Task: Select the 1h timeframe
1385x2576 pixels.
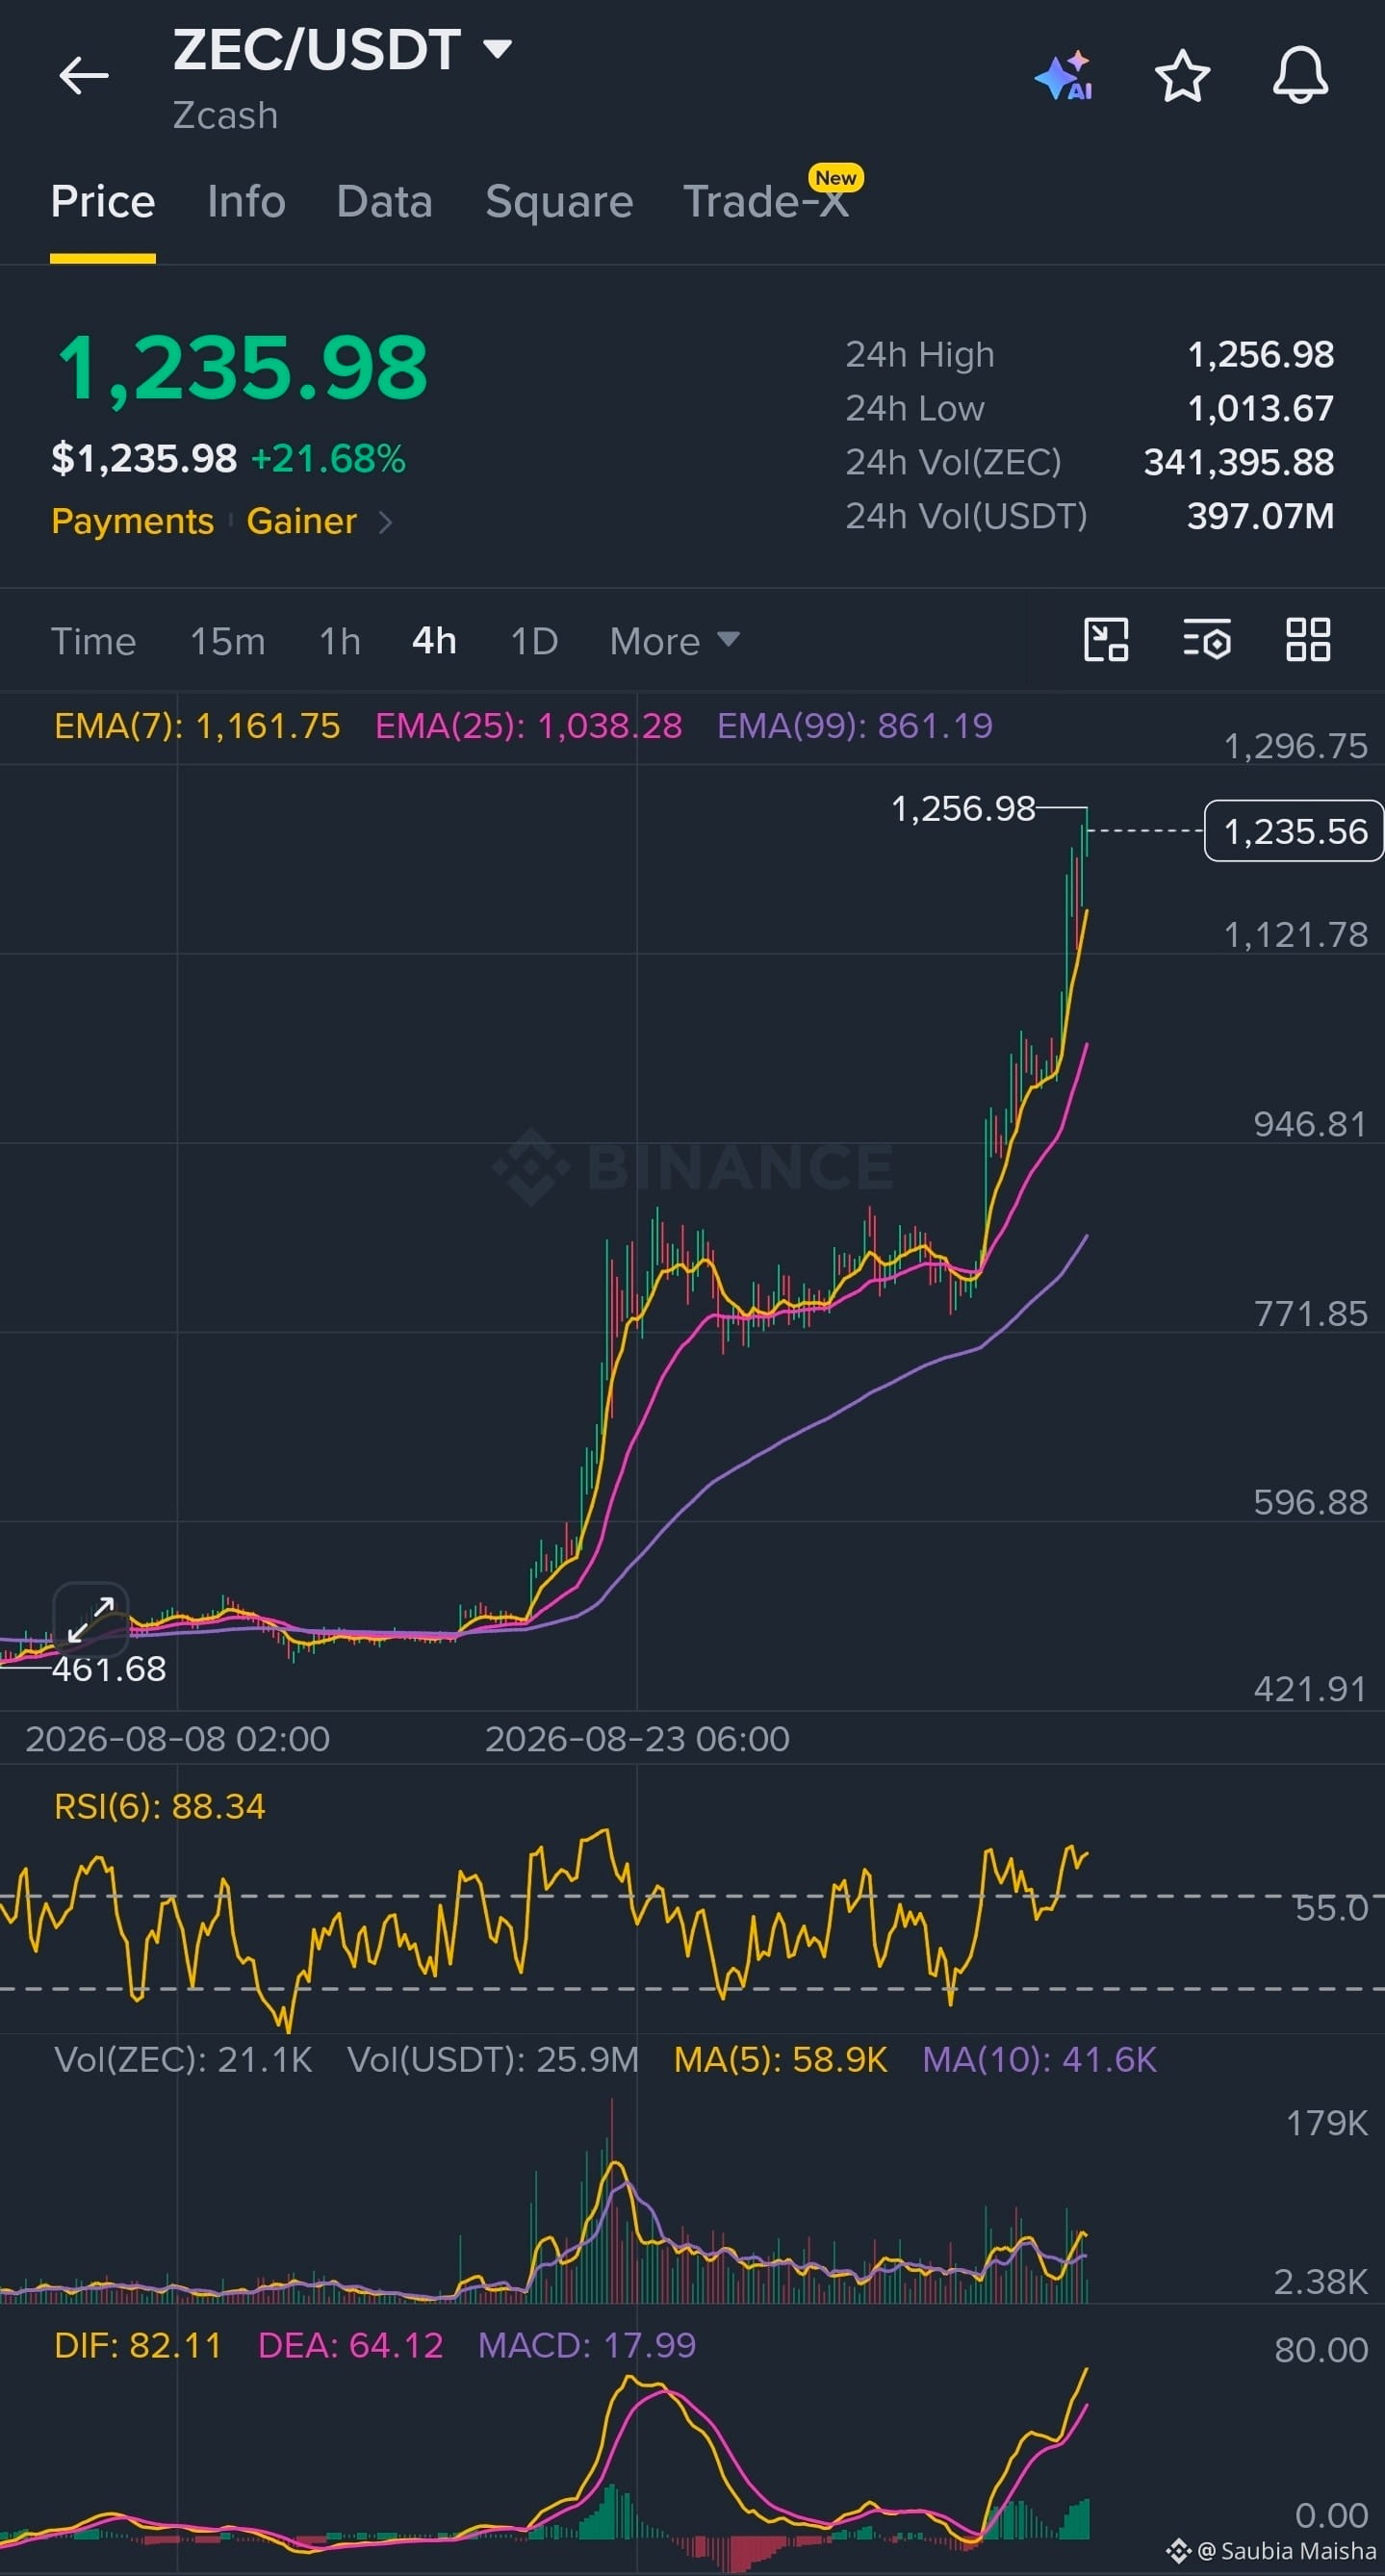Action: point(340,641)
